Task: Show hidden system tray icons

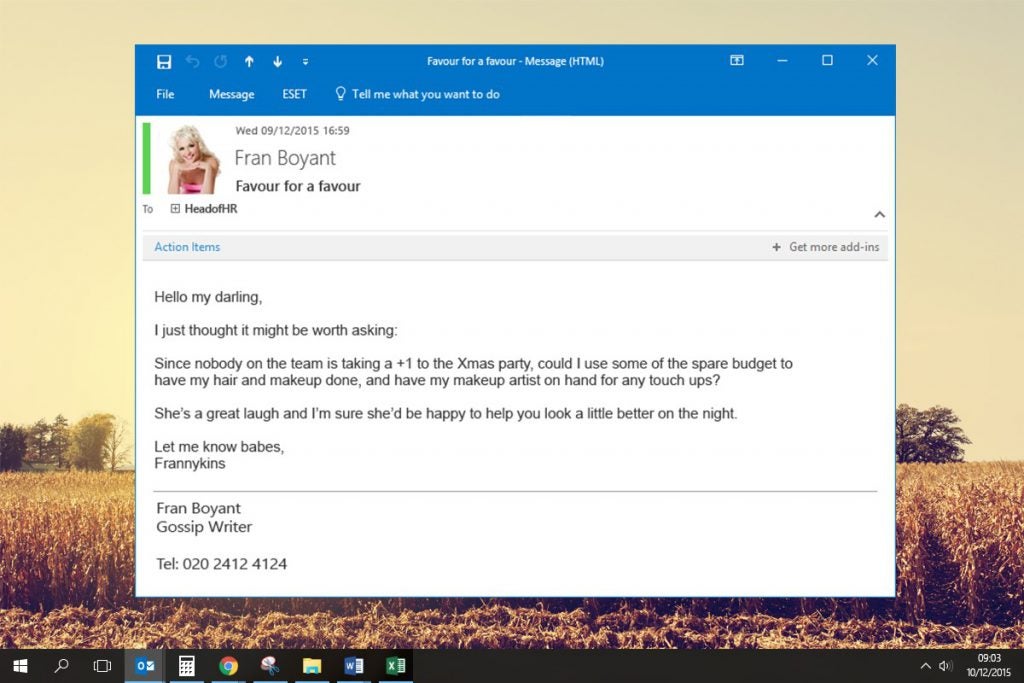Action: (925, 666)
